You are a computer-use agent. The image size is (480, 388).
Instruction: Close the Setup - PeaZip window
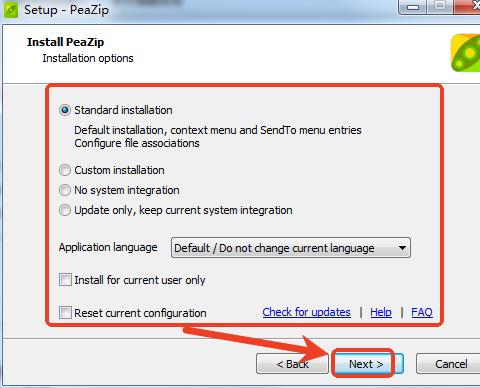(x=468, y=6)
